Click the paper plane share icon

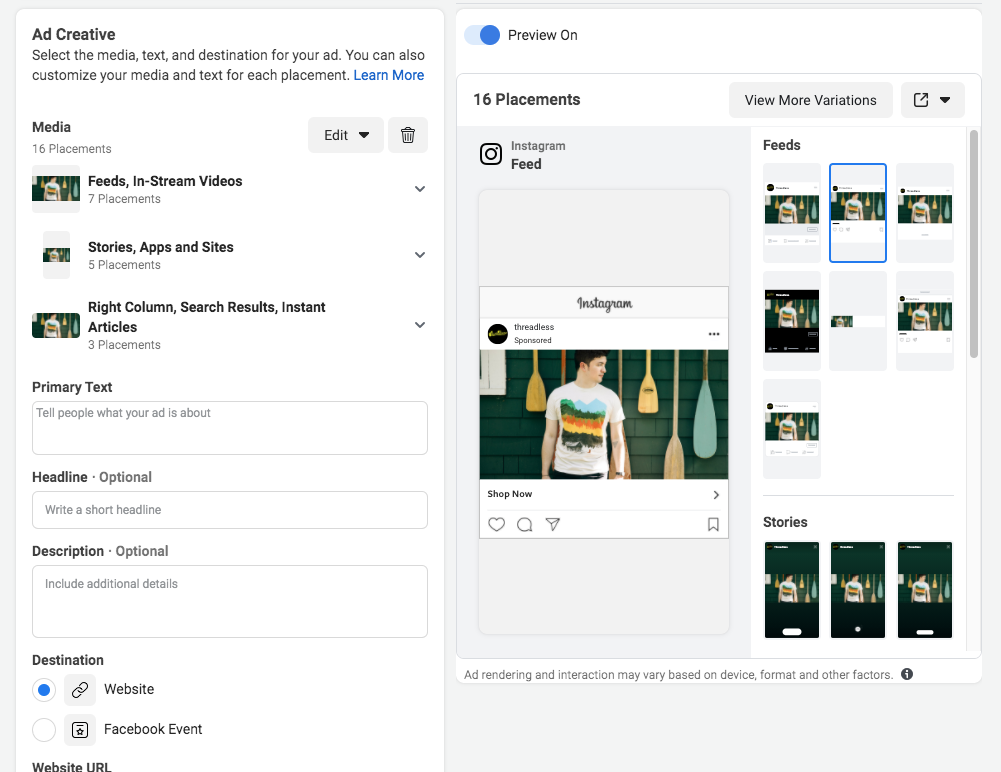click(x=552, y=524)
